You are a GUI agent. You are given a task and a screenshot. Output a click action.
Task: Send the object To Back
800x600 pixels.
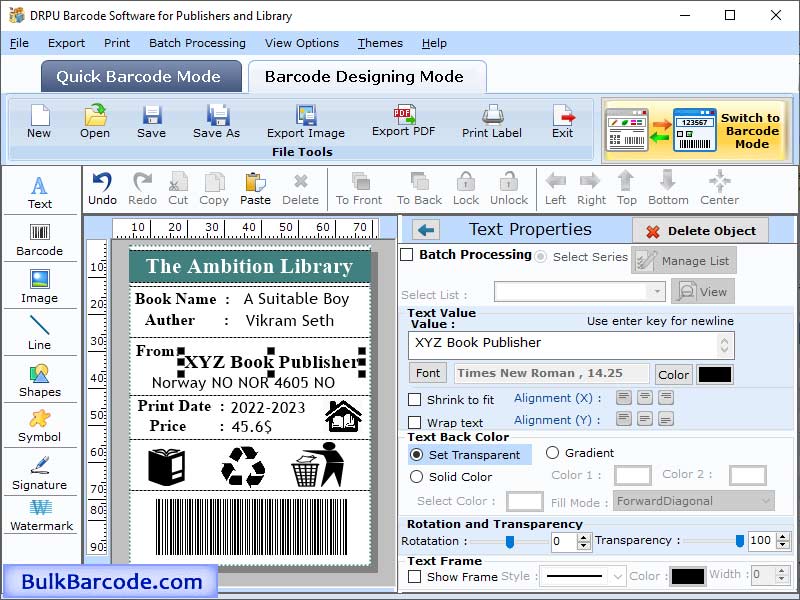point(418,189)
